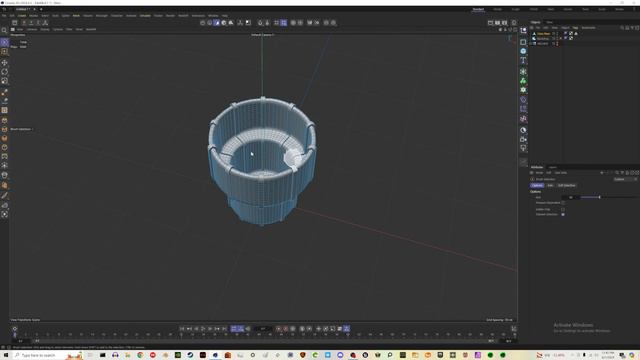This screenshot has width=640, height=360.
Task: Open the Custom mode dropdown in Attributes
Action: [625, 179]
